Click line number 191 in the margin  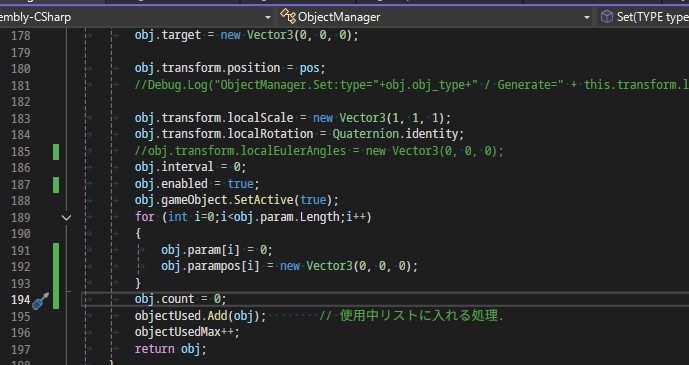pyautogui.click(x=21, y=251)
